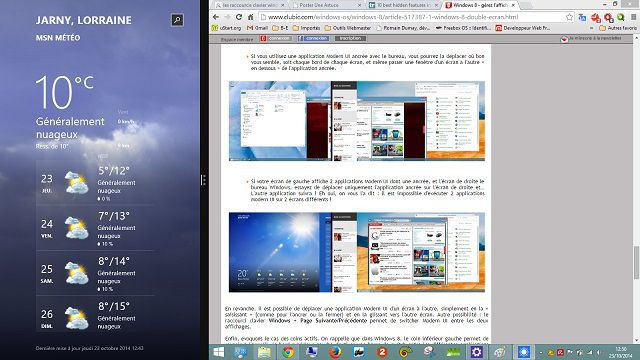Image resolution: width=640 pixels, height=360 pixels.
Task: Switch to the '10 best hidden features' tab
Action: (403, 5)
